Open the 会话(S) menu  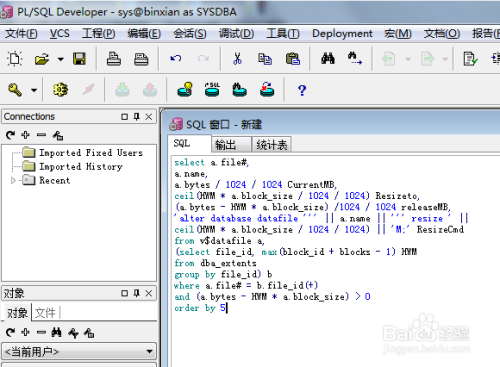[190, 34]
